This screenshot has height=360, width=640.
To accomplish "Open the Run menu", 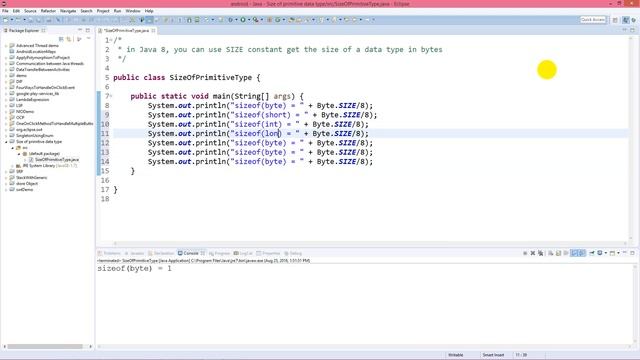I will coord(117,11).
